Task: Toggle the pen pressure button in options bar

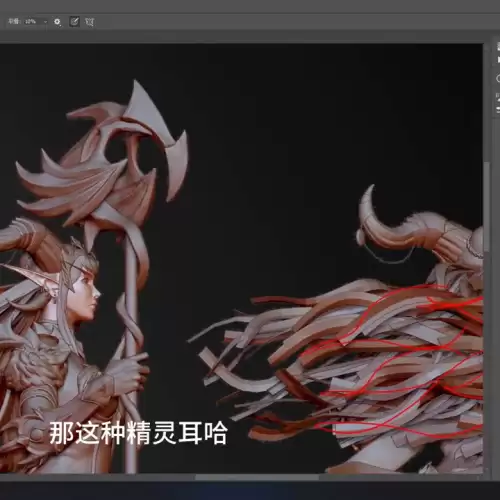Action: [x=74, y=22]
